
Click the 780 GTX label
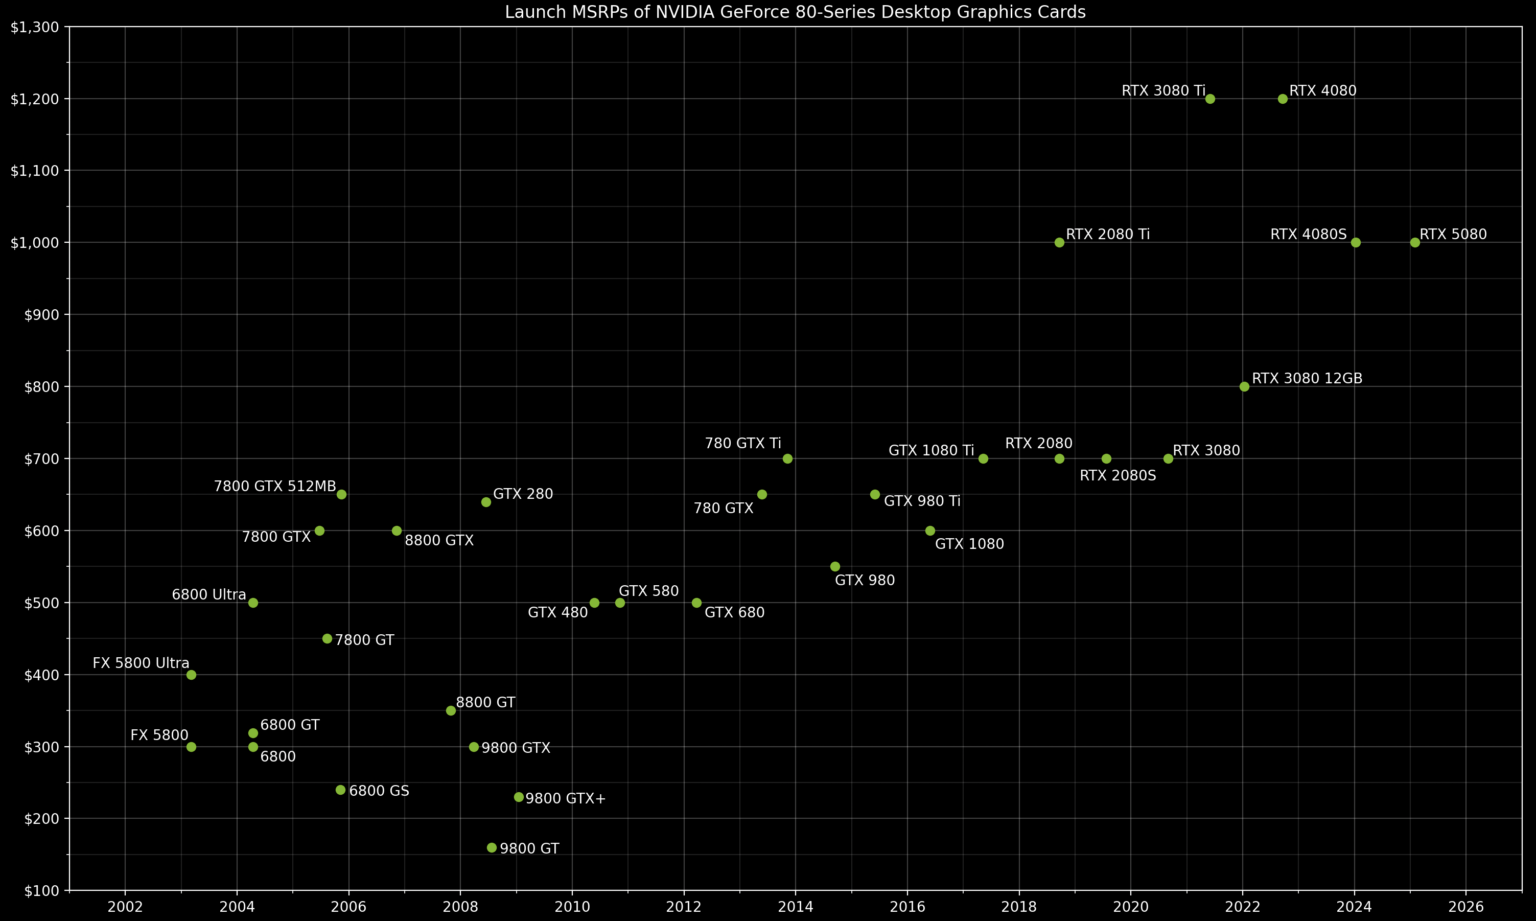coord(724,509)
